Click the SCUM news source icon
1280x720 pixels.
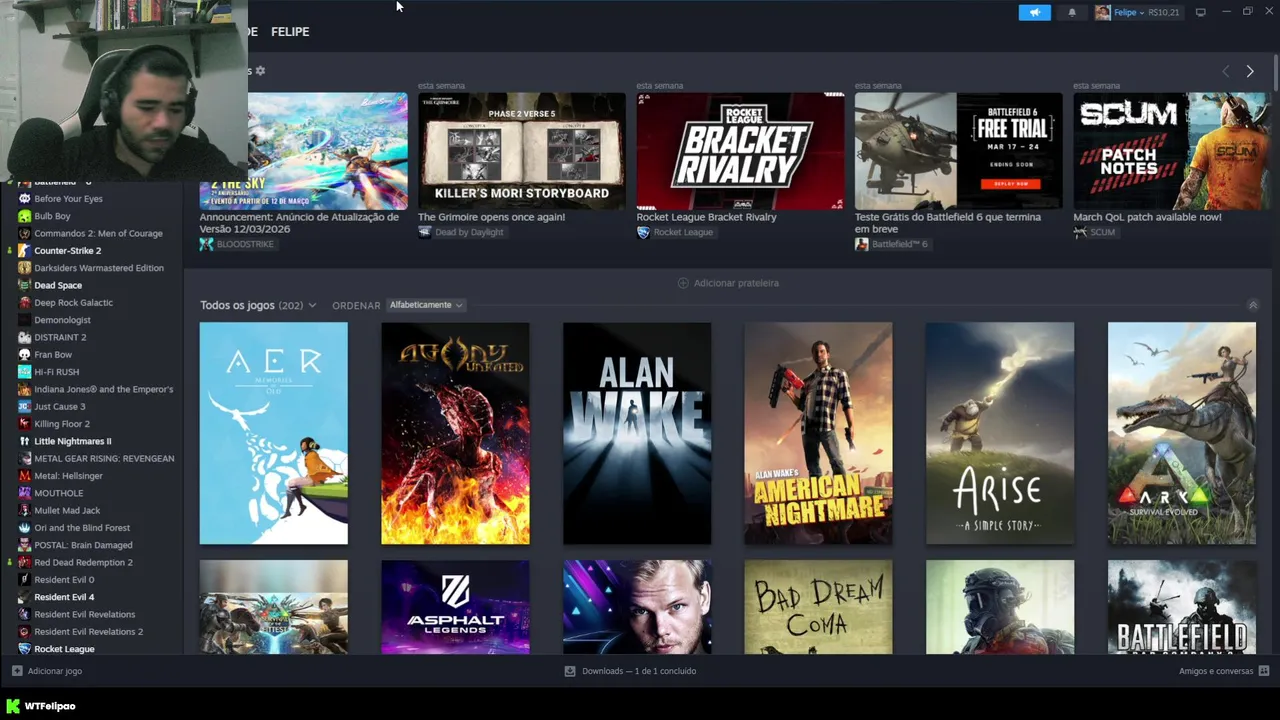coord(1080,232)
